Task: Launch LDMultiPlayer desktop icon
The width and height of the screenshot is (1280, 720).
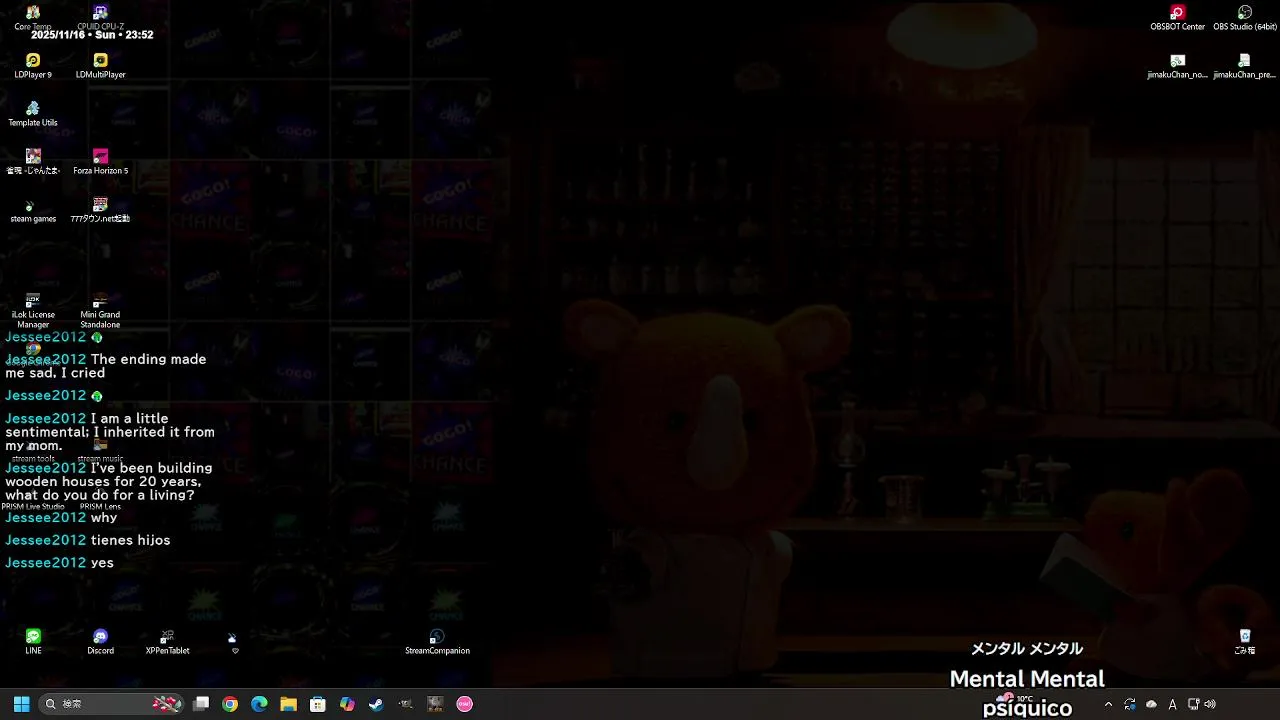Action: tap(100, 65)
